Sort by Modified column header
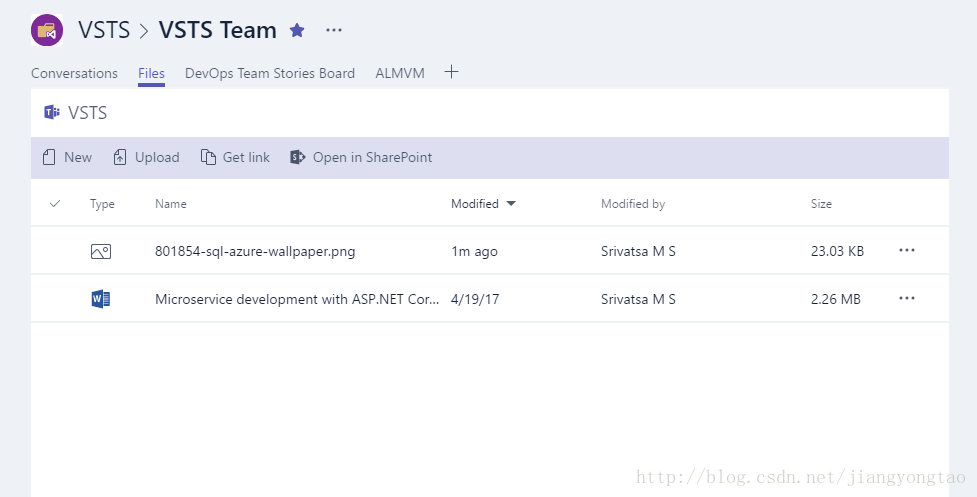The image size is (977, 497). tap(475, 204)
